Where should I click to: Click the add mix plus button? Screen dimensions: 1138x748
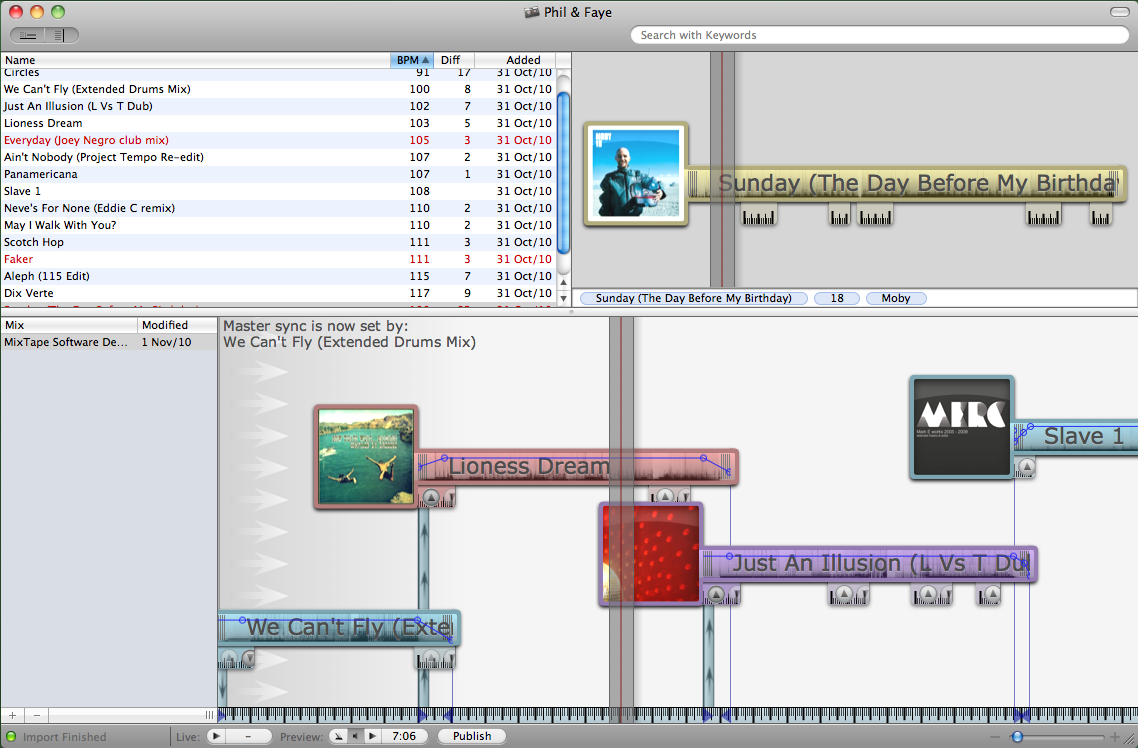coord(12,715)
